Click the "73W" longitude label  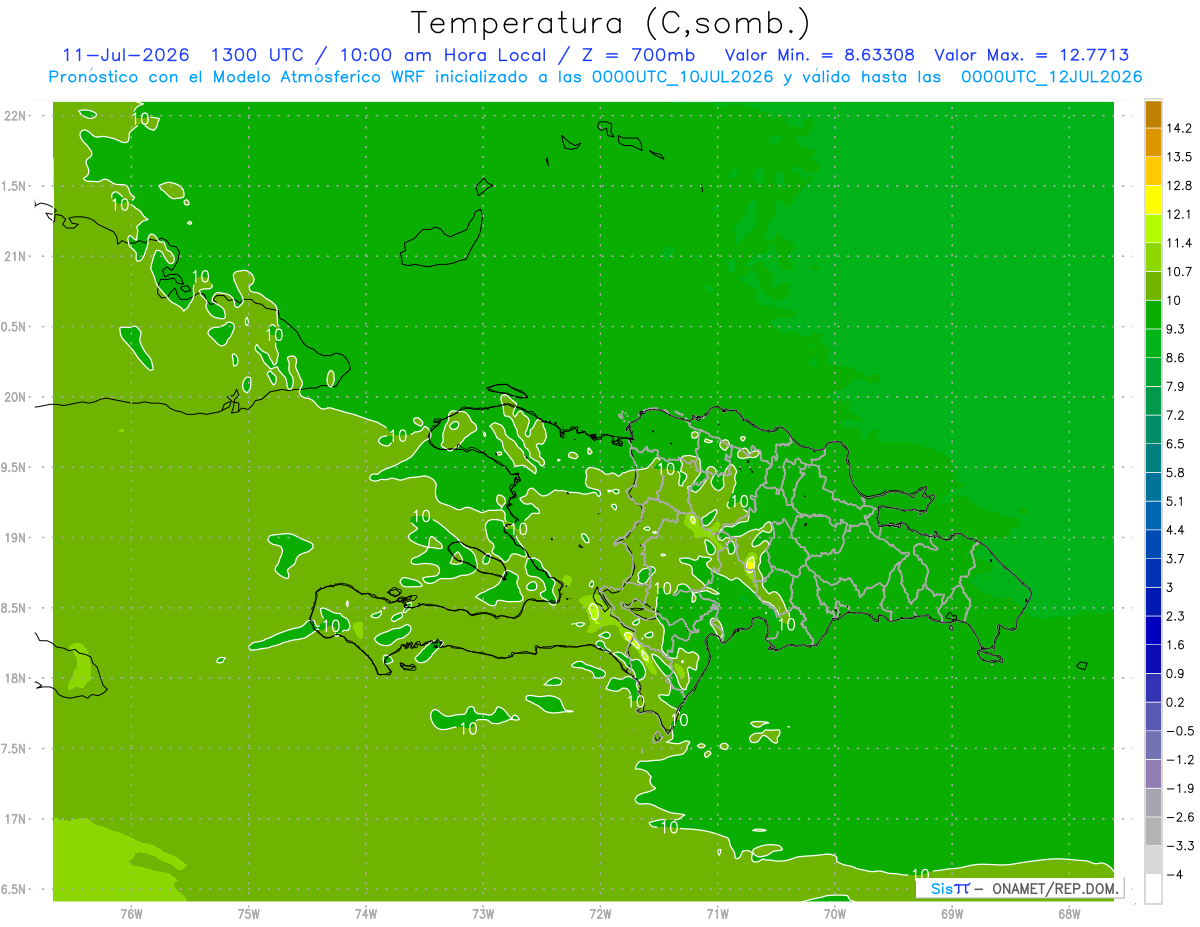click(483, 912)
